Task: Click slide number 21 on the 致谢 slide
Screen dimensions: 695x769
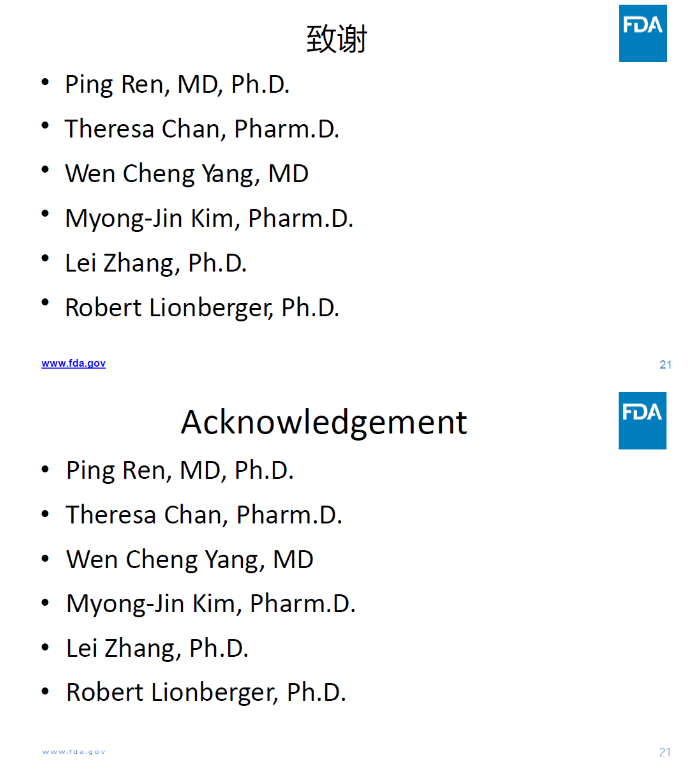Action: coord(665,365)
